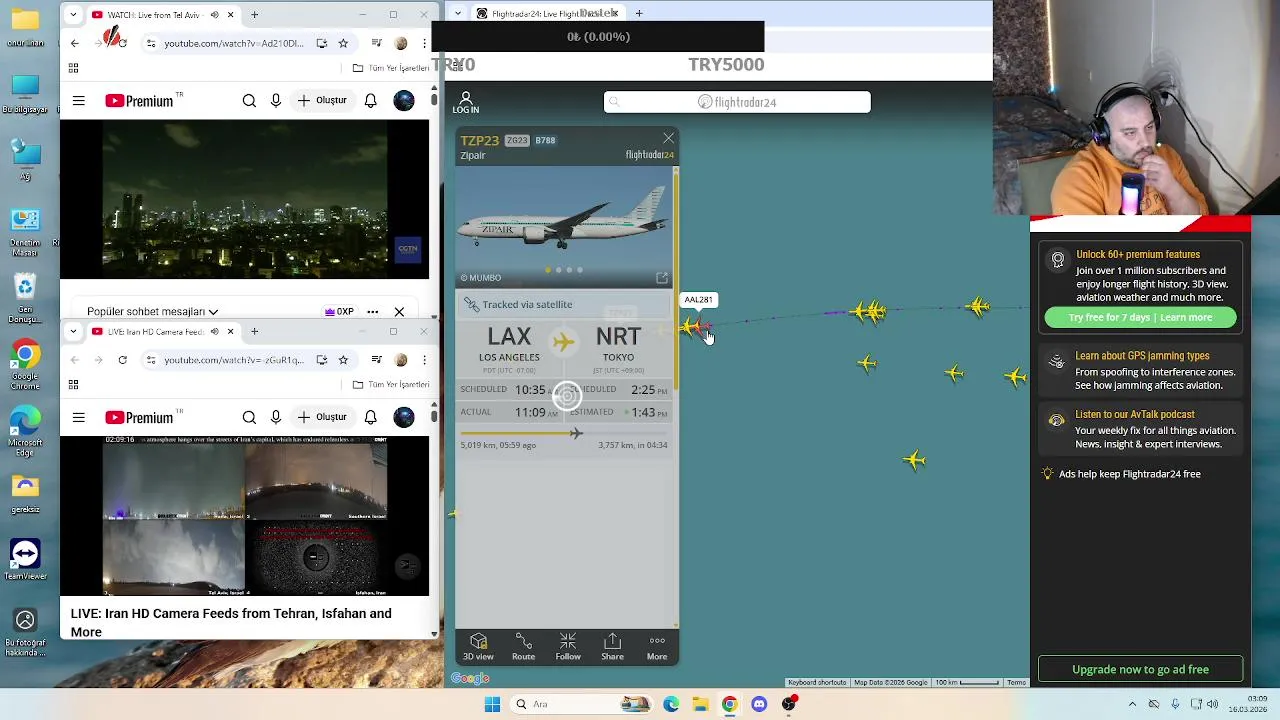1280x720 pixels.
Task: Click Oluştur button in Iran feeds window
Action: coord(322,418)
